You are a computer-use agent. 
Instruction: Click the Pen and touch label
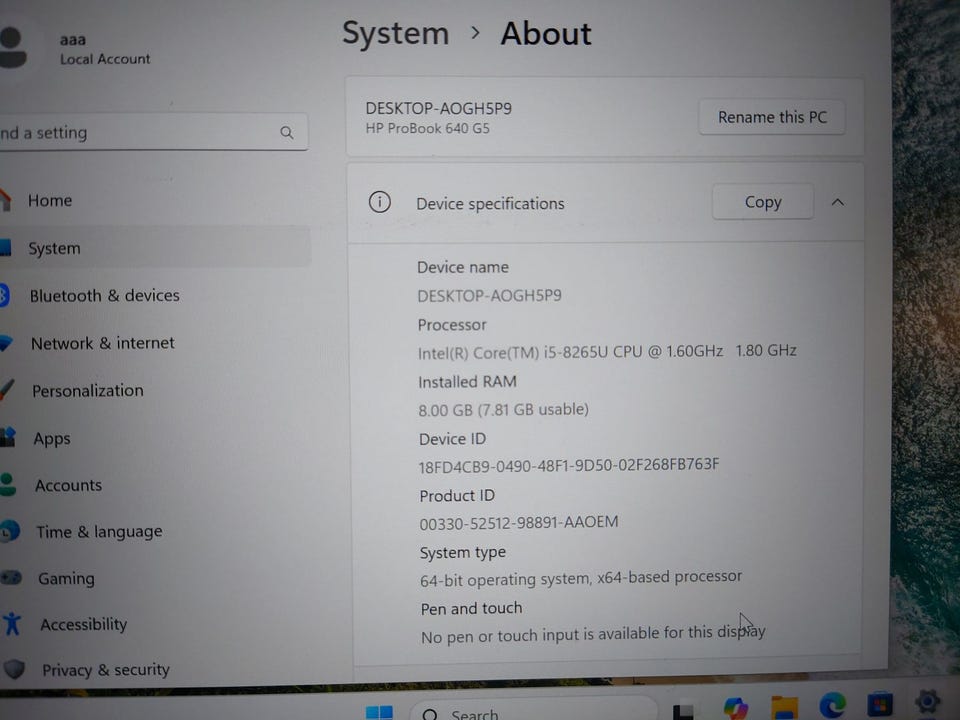click(471, 609)
